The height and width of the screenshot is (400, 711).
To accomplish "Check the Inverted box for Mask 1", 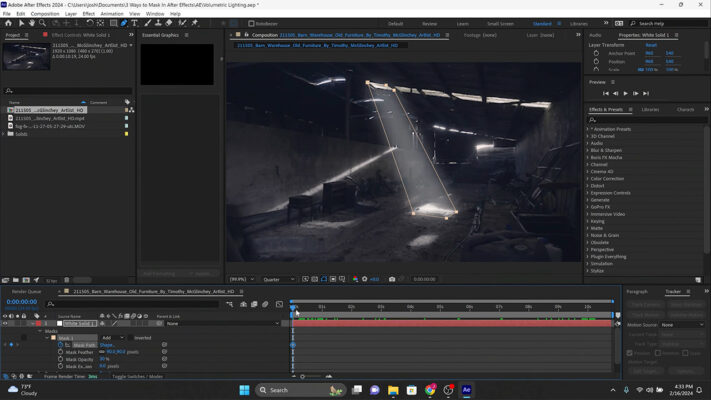I will tap(131, 338).
